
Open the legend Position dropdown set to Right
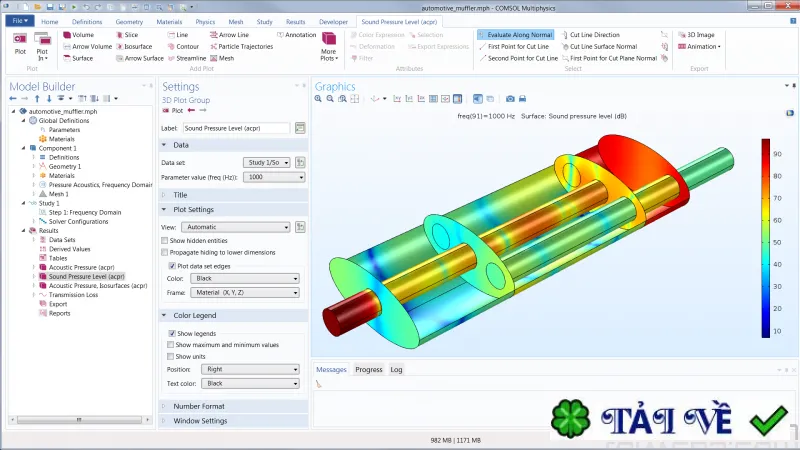[x=250, y=369]
